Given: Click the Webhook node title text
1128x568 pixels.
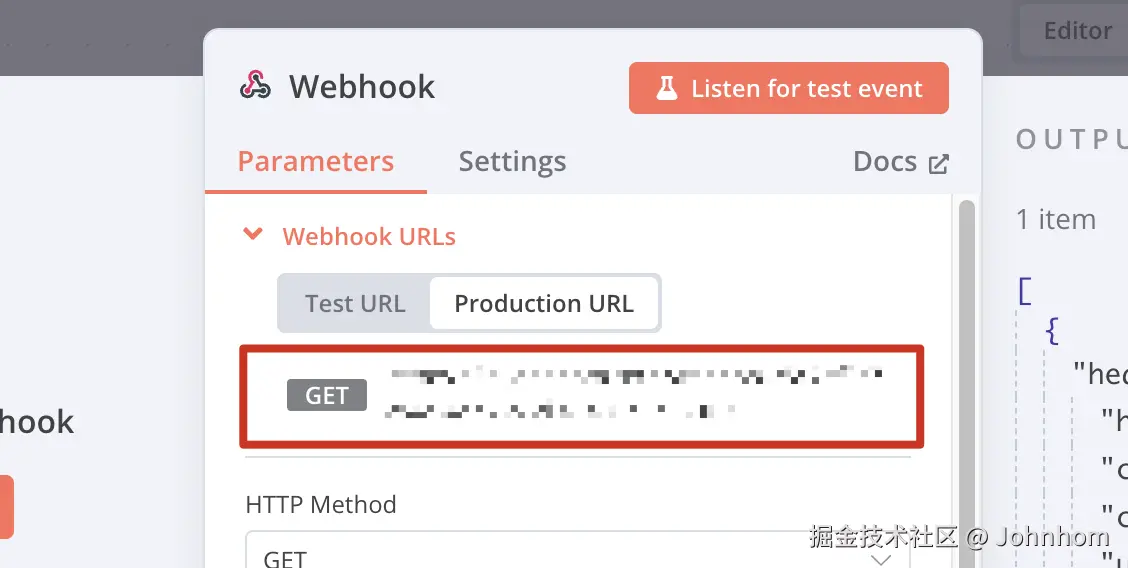Looking at the screenshot, I should (362, 87).
